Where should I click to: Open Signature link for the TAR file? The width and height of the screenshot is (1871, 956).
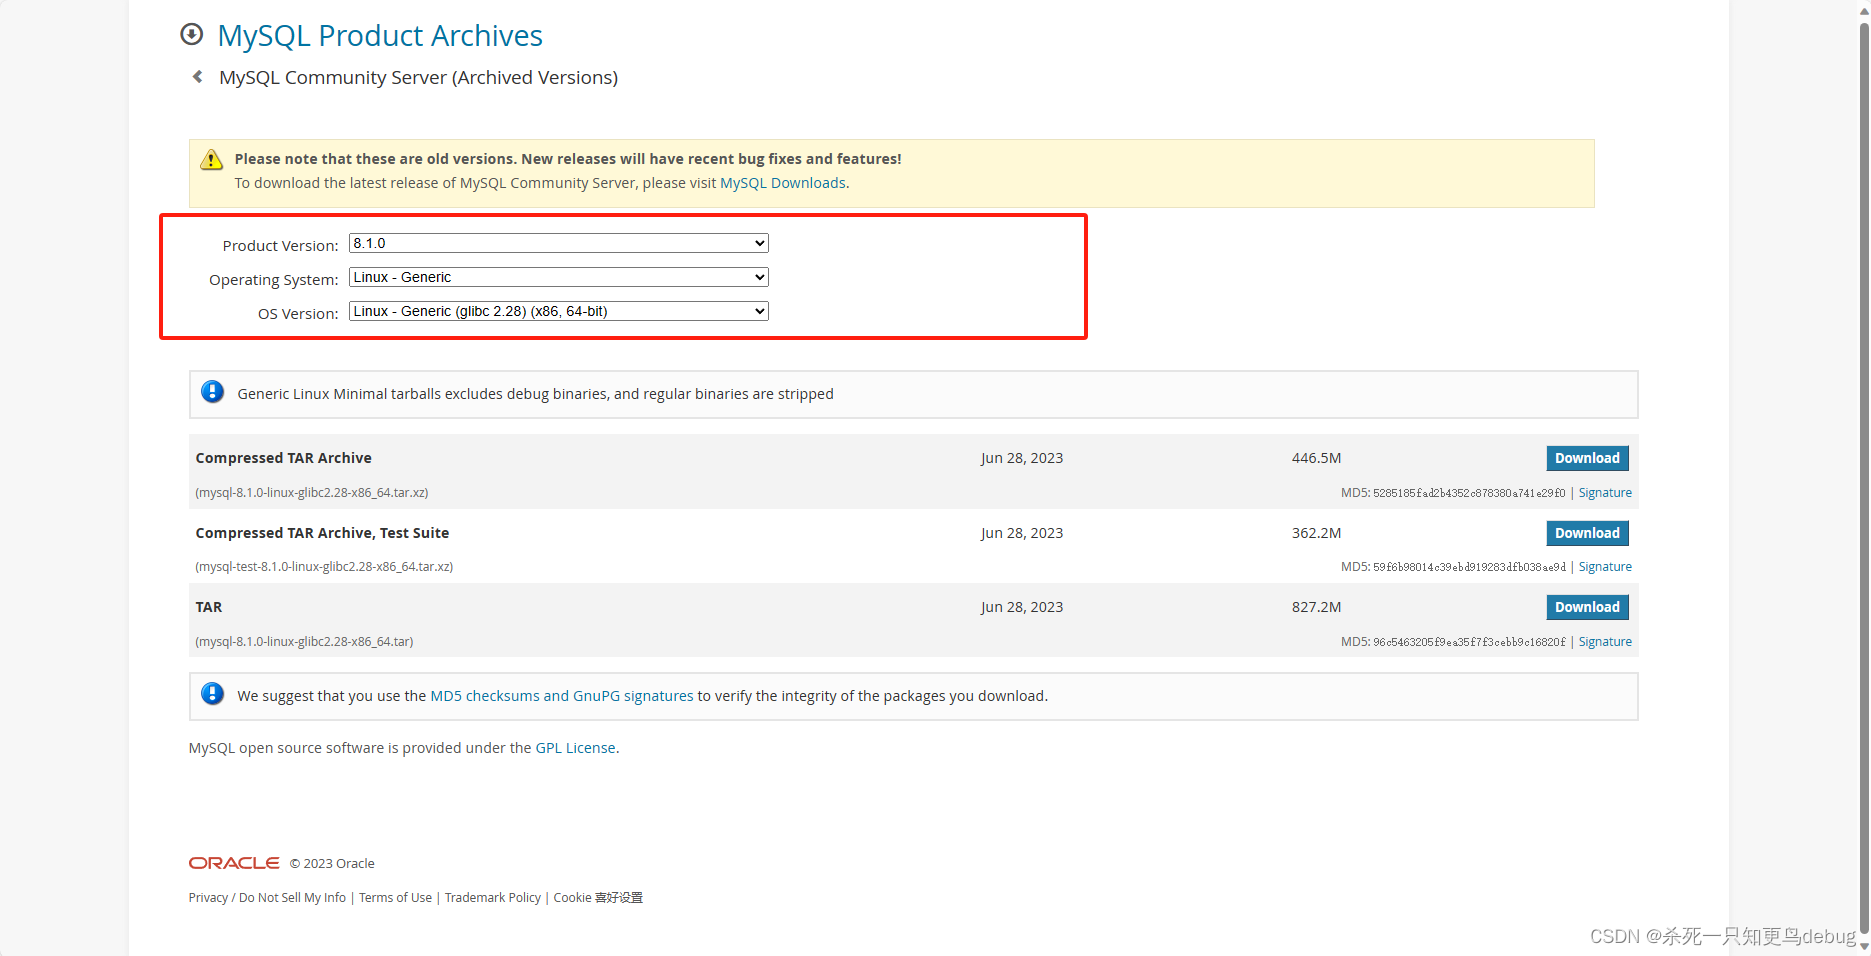click(x=1605, y=642)
